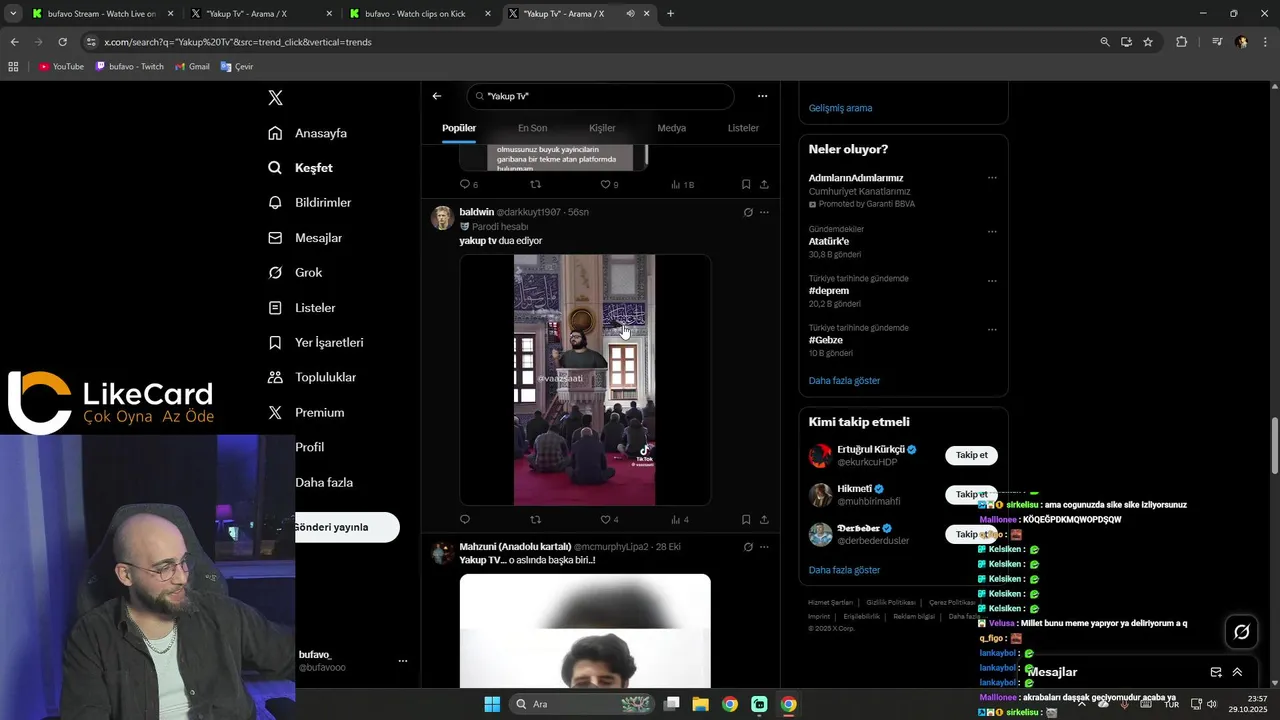
Task: Open Daha fazla in the sidebar
Action: tap(324, 483)
